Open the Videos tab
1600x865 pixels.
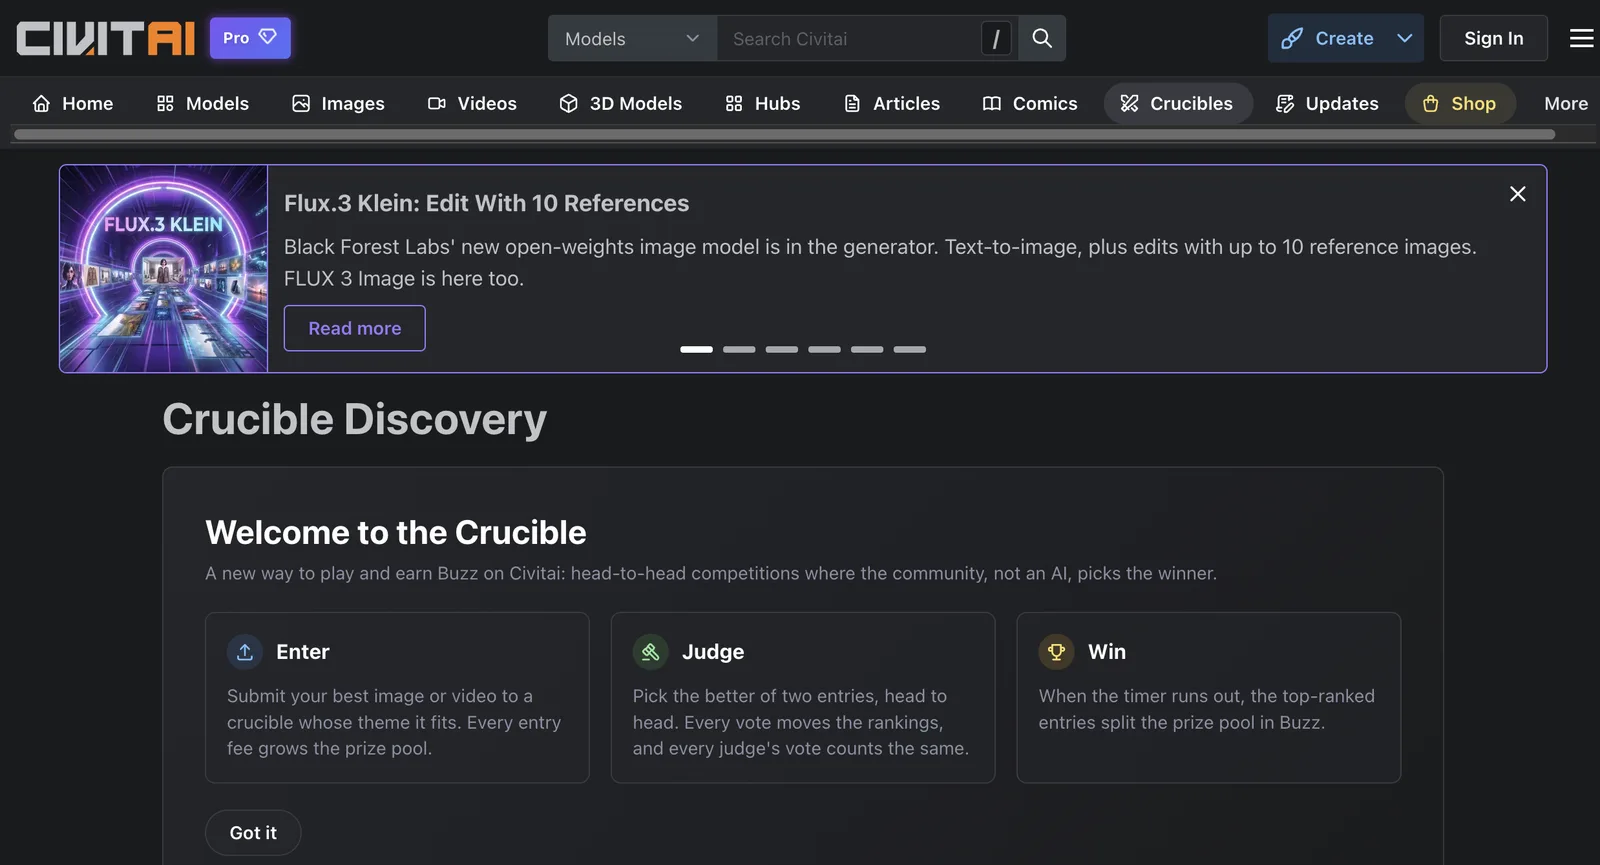[x=472, y=103]
